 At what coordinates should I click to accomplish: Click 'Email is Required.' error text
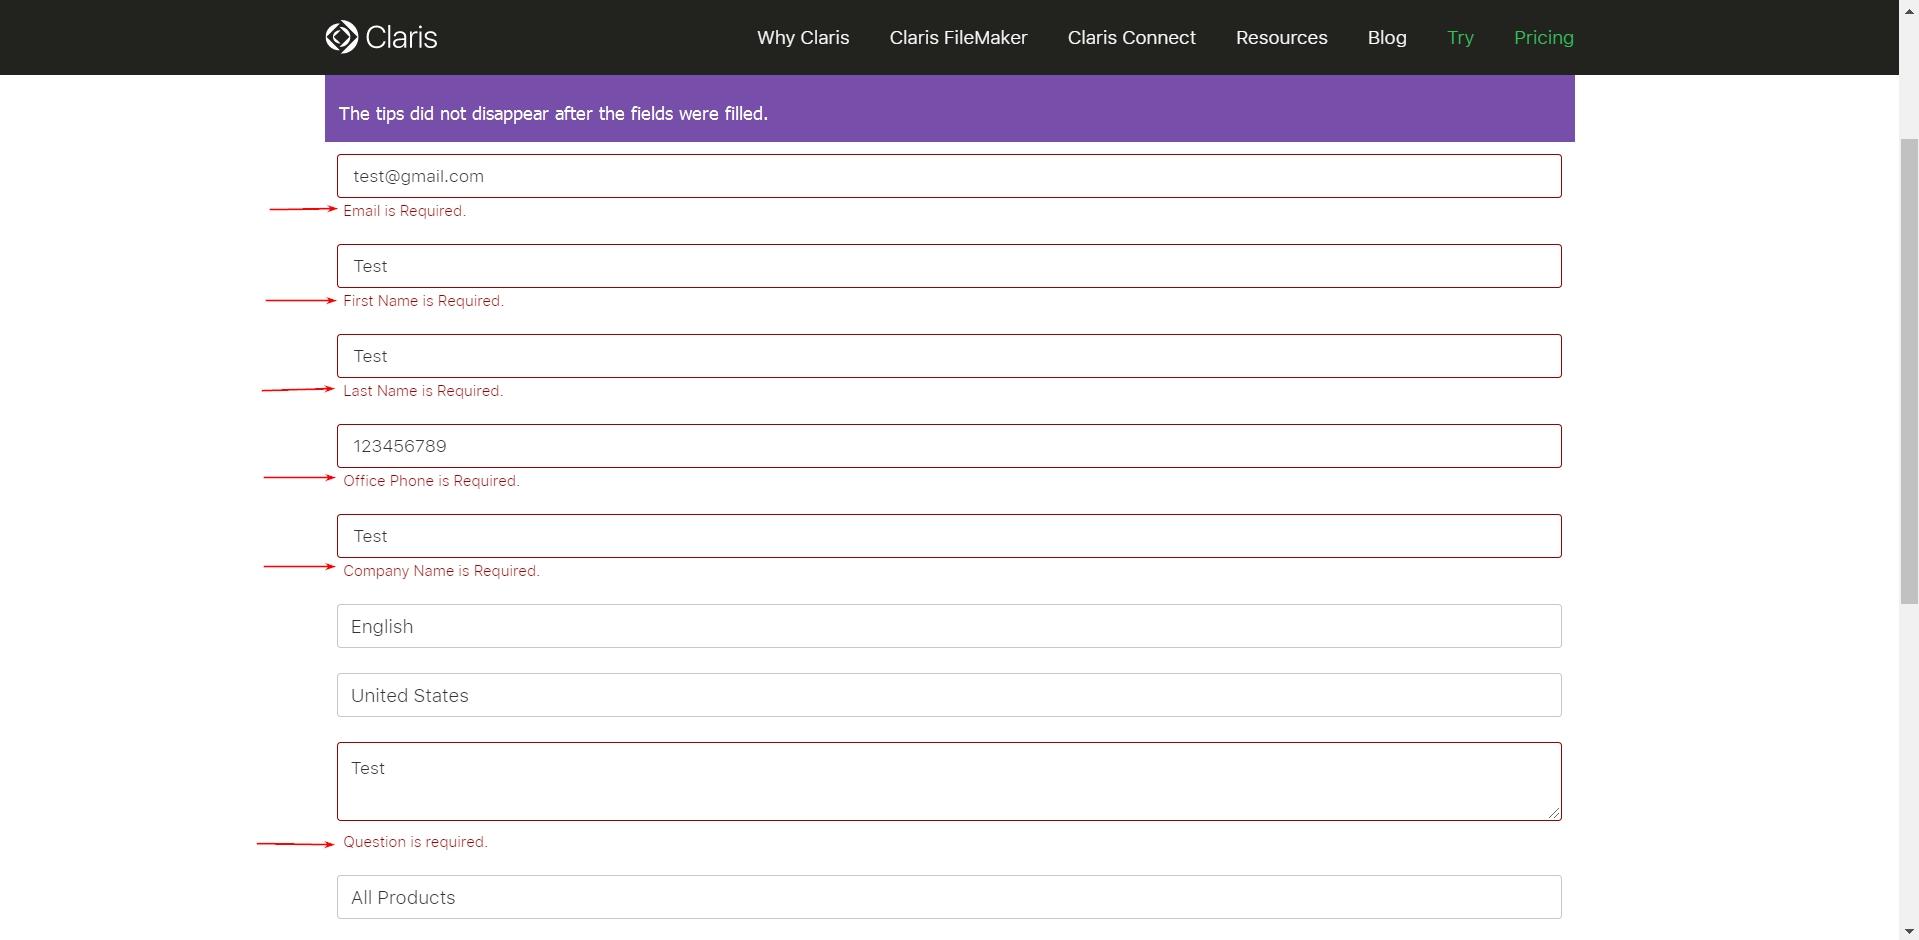click(404, 211)
